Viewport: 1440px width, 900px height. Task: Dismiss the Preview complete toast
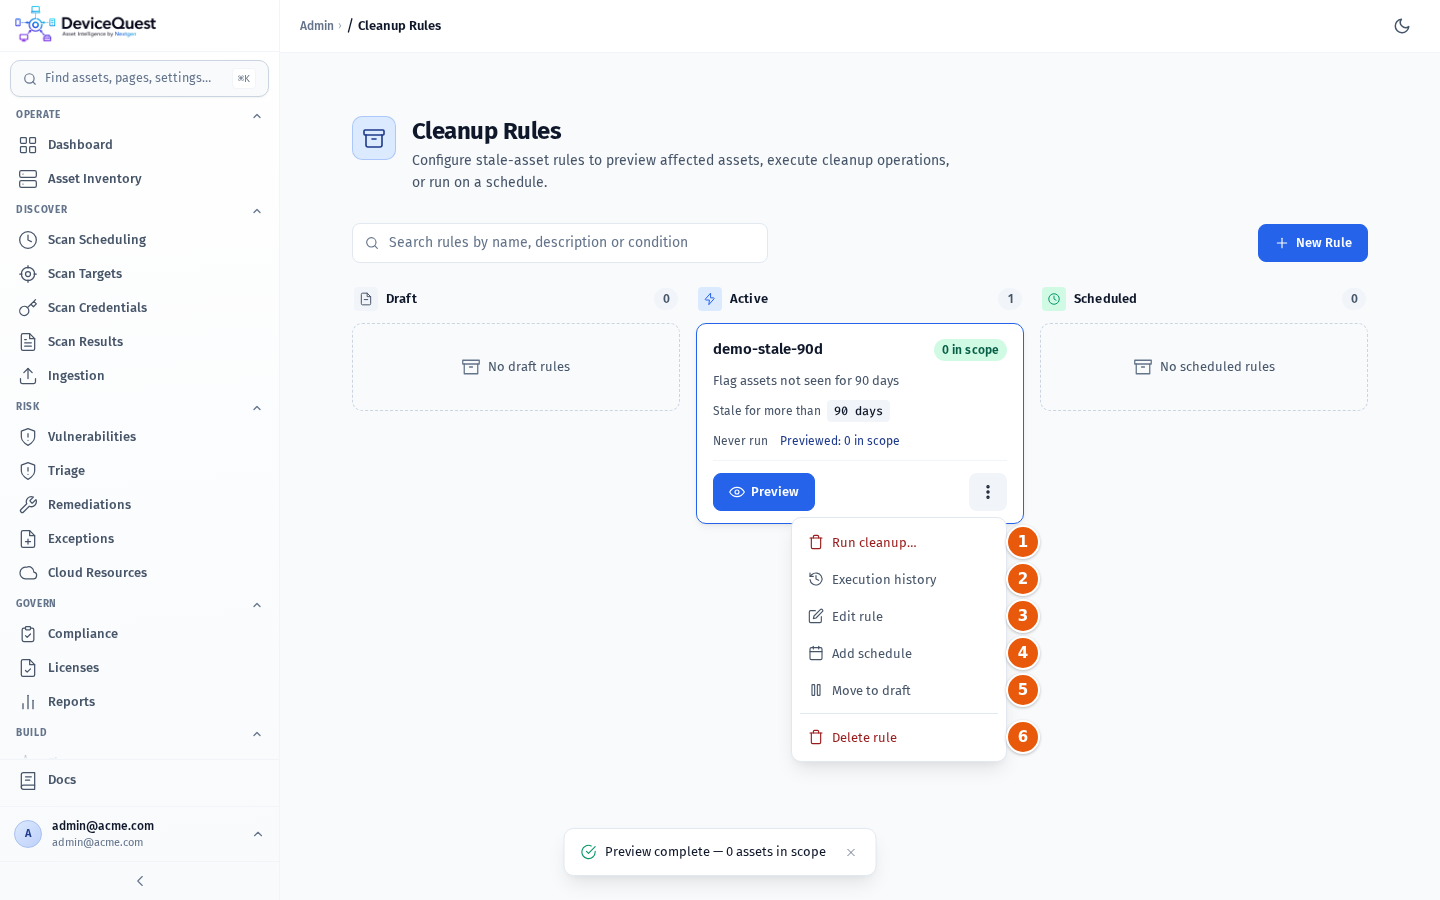851,853
